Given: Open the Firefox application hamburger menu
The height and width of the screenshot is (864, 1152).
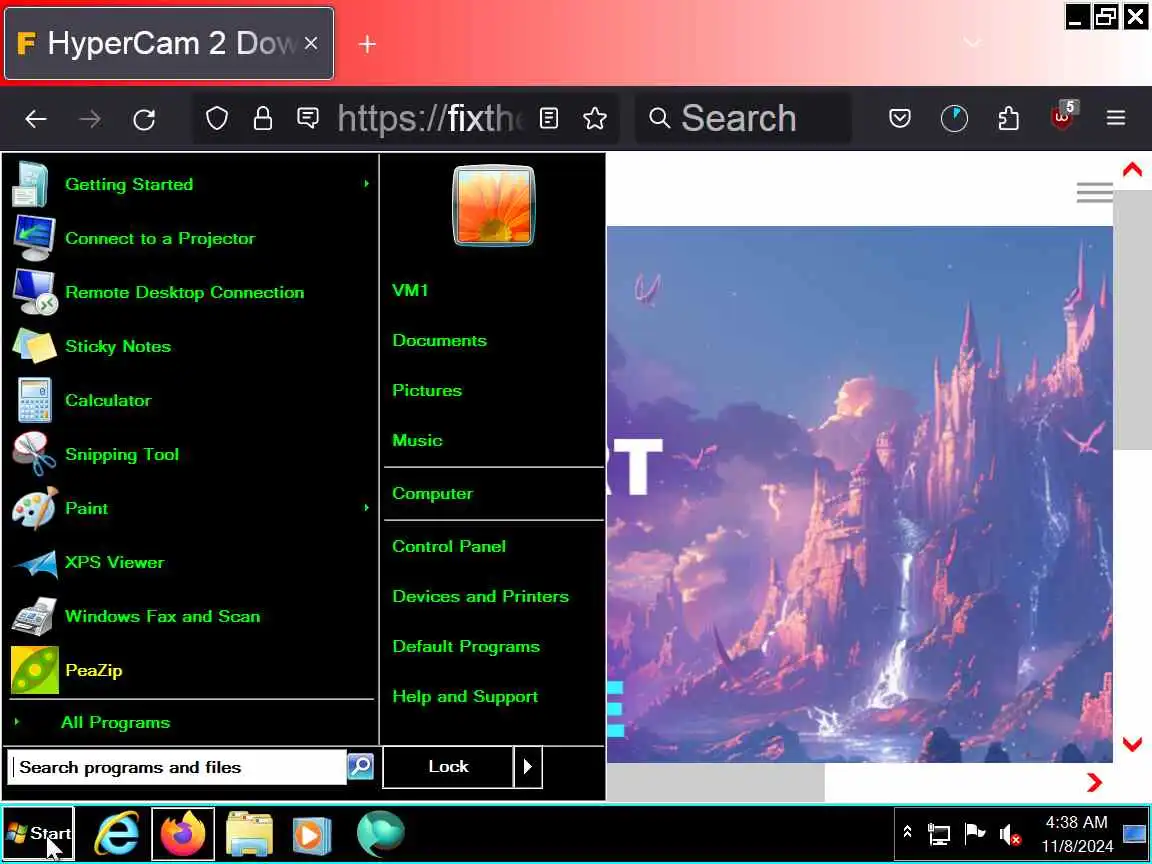Looking at the screenshot, I should [x=1116, y=118].
